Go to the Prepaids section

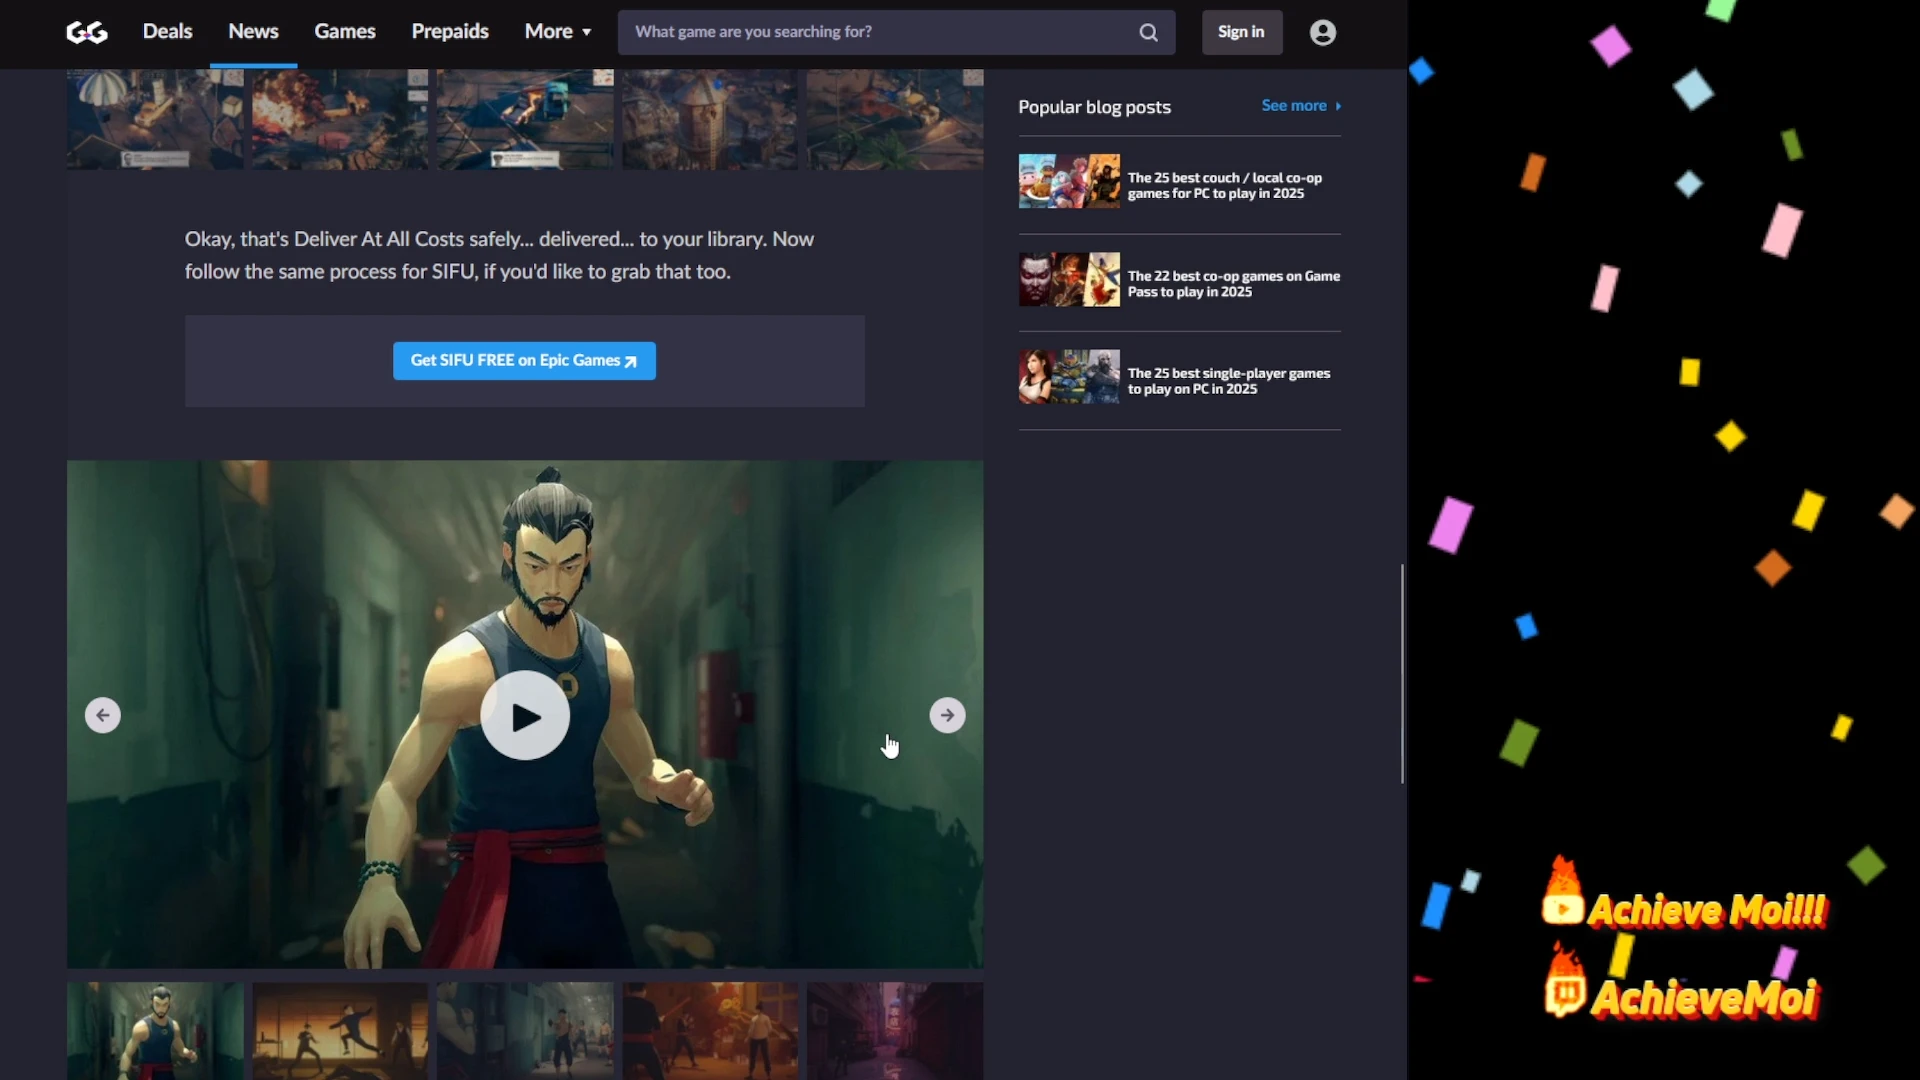tap(450, 31)
